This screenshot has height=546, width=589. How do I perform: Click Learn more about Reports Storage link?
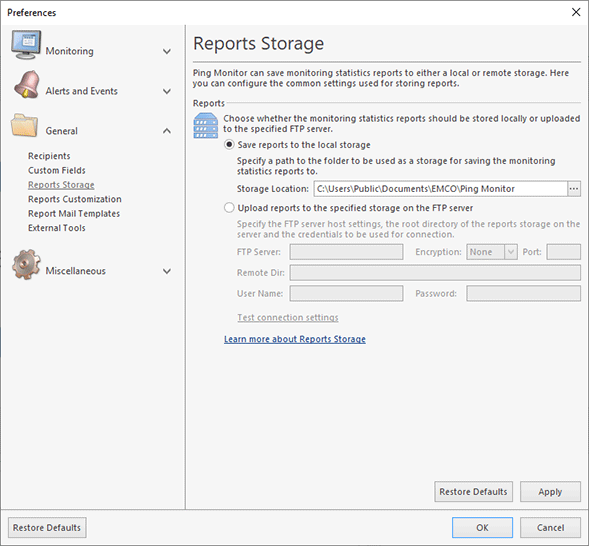(x=295, y=339)
